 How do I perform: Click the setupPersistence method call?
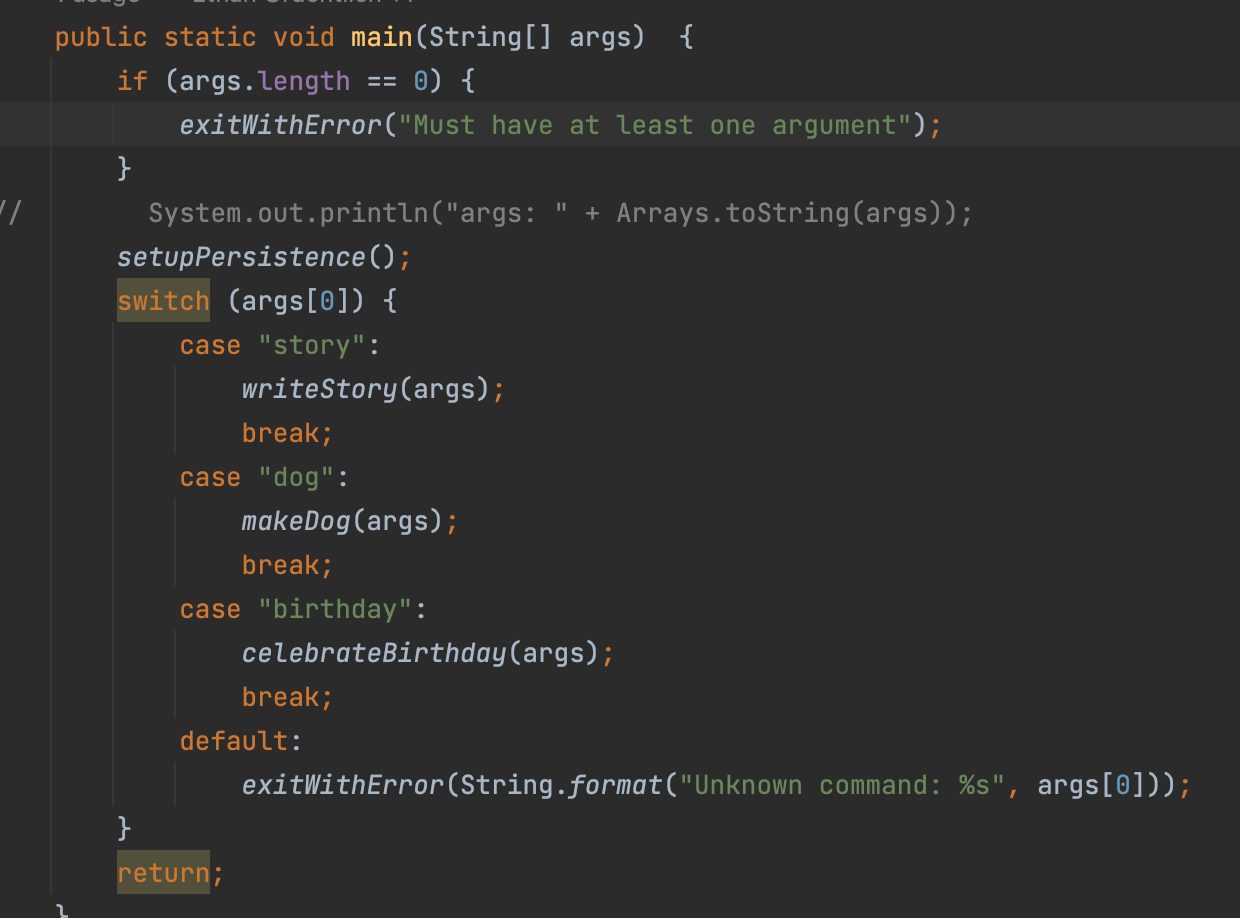tap(242, 257)
